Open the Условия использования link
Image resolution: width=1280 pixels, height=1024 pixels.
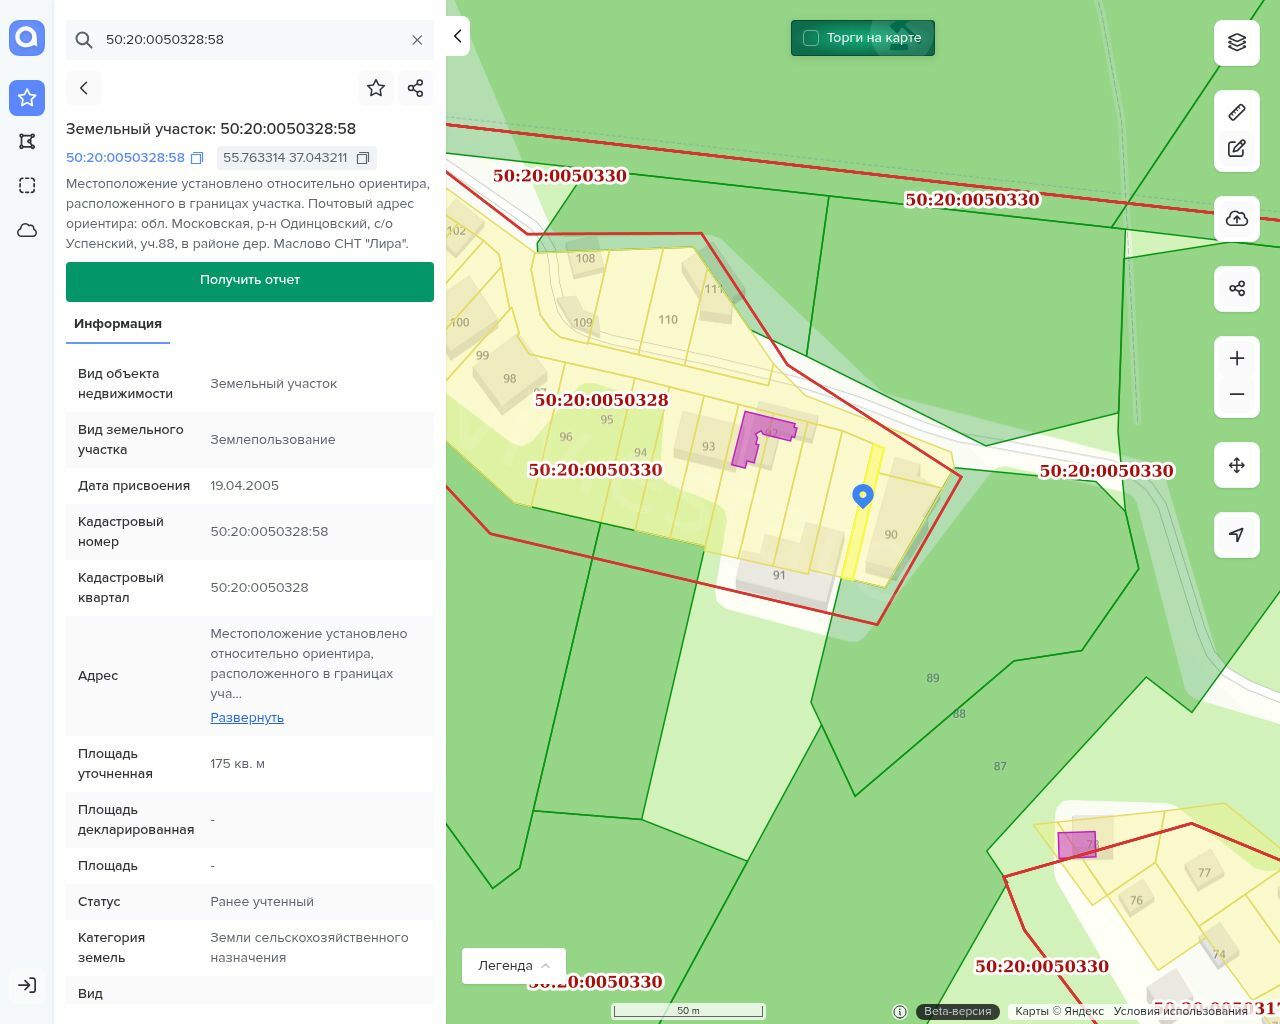(x=1180, y=1011)
